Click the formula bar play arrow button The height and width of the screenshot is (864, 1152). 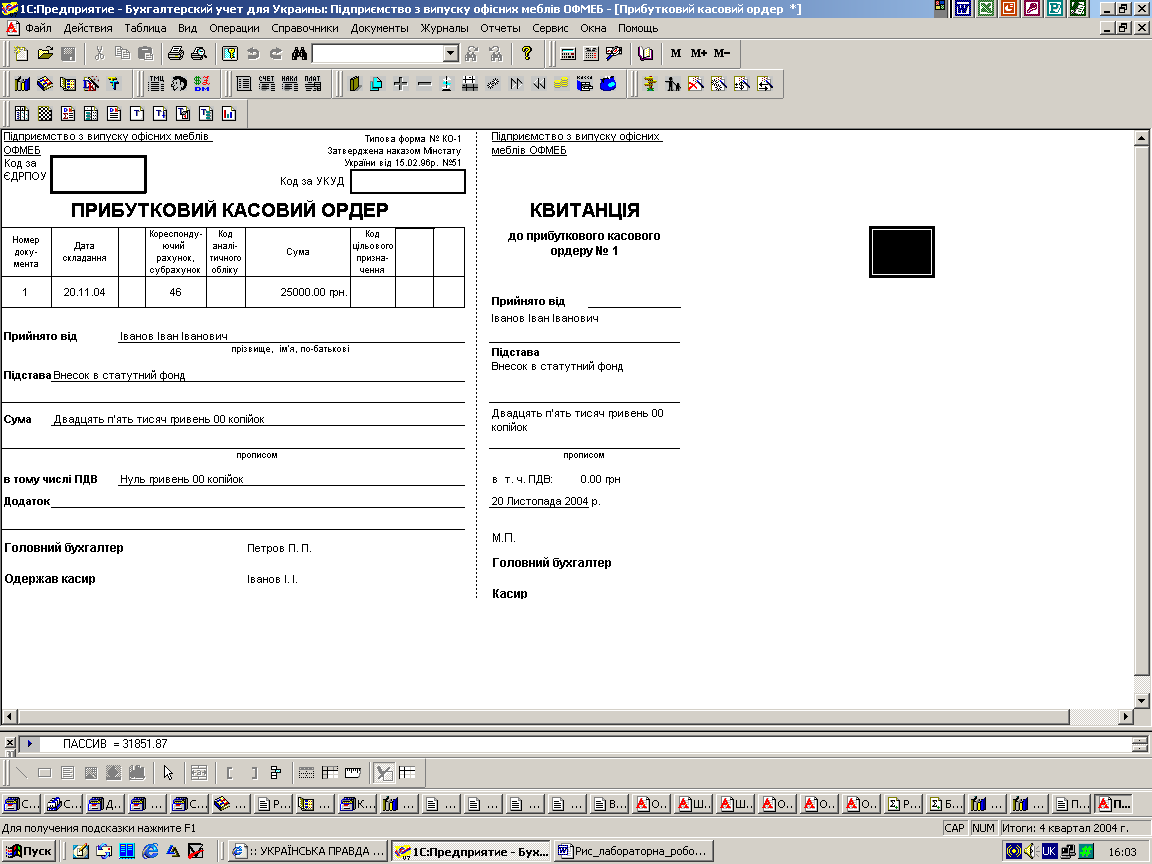29,744
